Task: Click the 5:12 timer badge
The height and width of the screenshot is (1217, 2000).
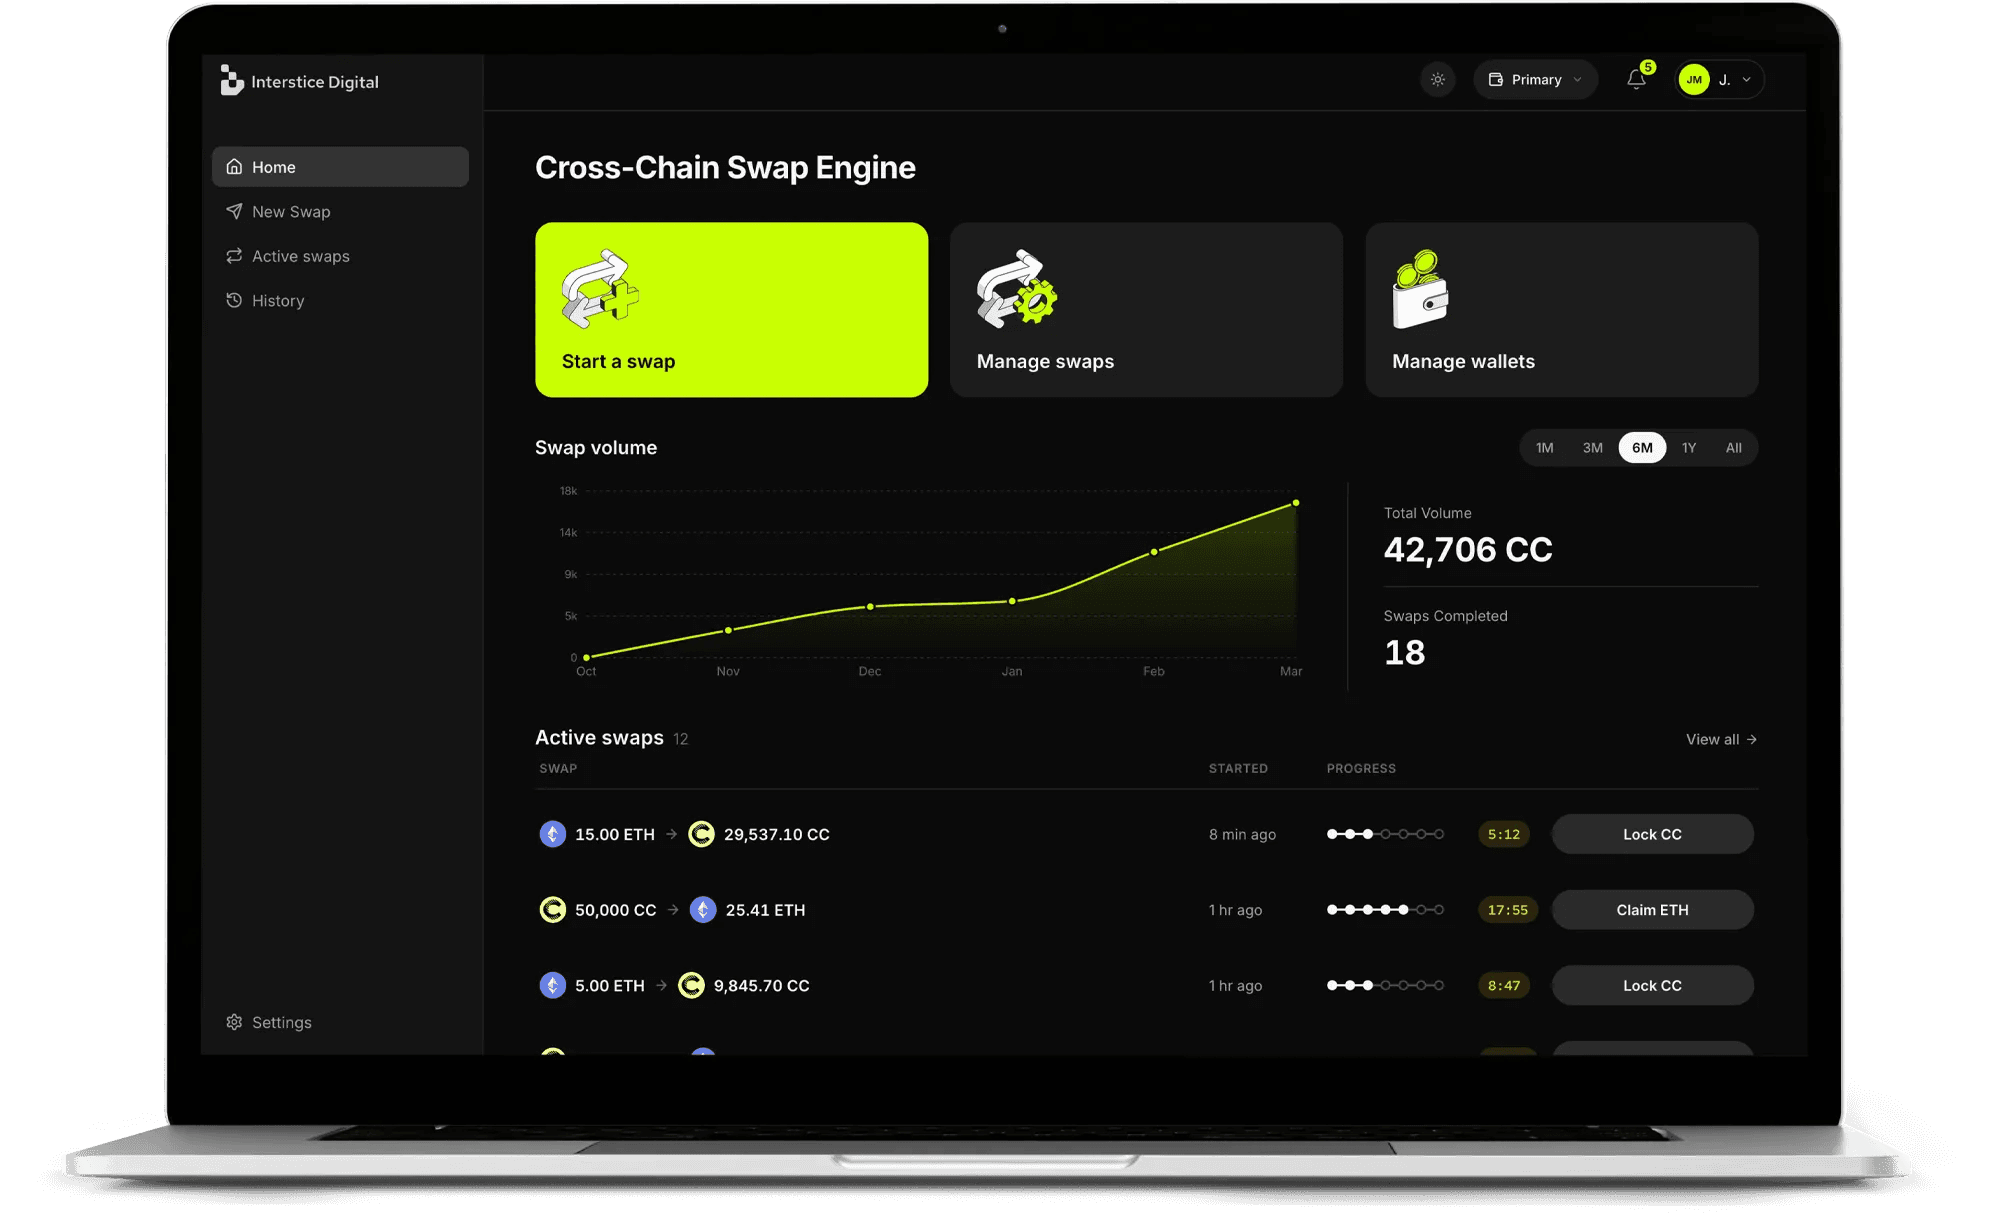Action: [x=1504, y=834]
